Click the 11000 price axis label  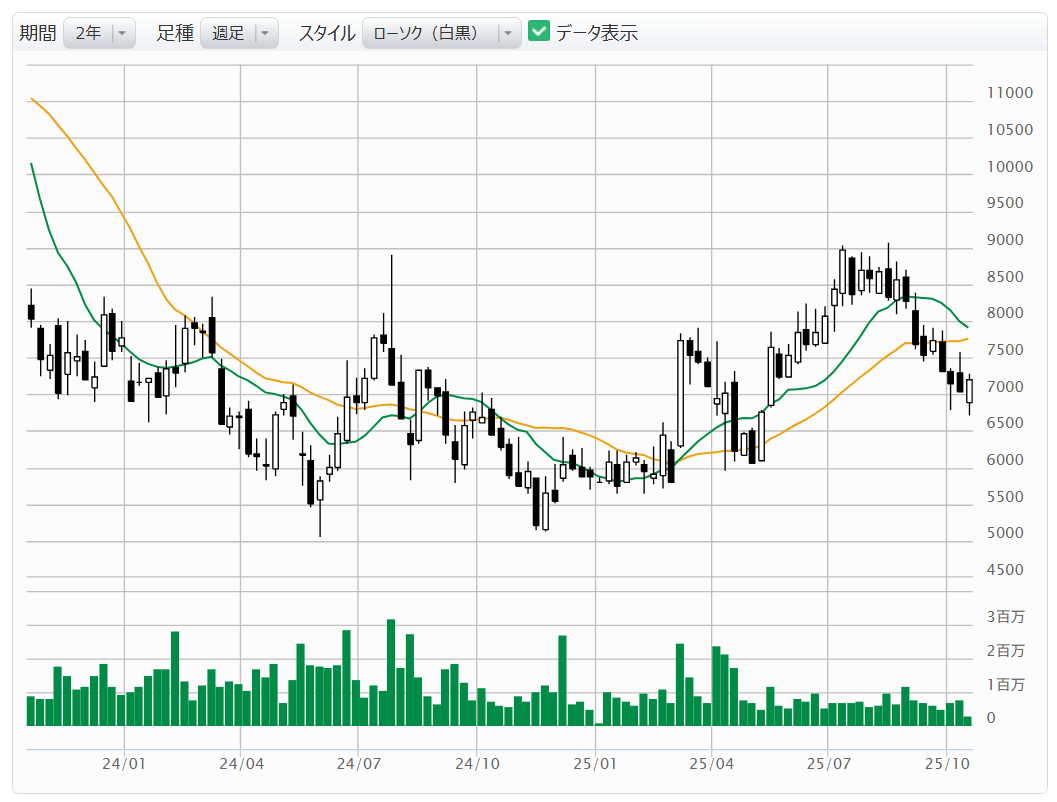[1008, 93]
